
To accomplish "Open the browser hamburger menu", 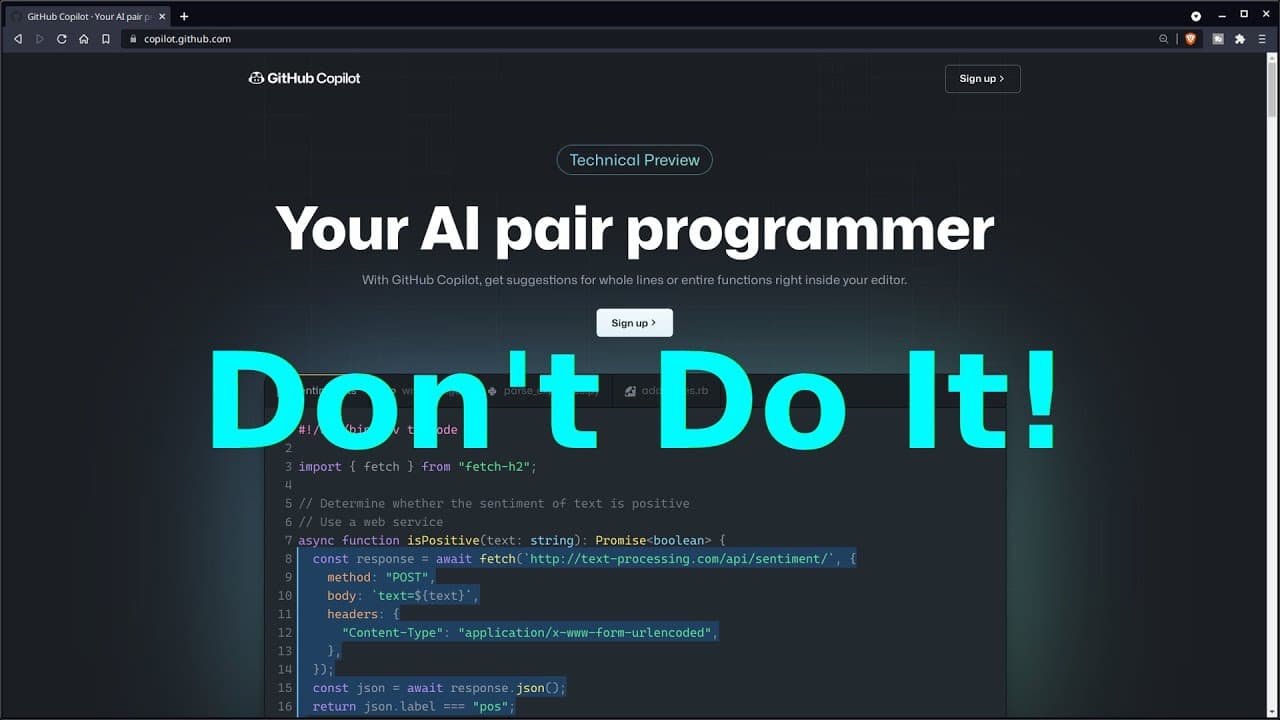I will [x=1262, y=39].
